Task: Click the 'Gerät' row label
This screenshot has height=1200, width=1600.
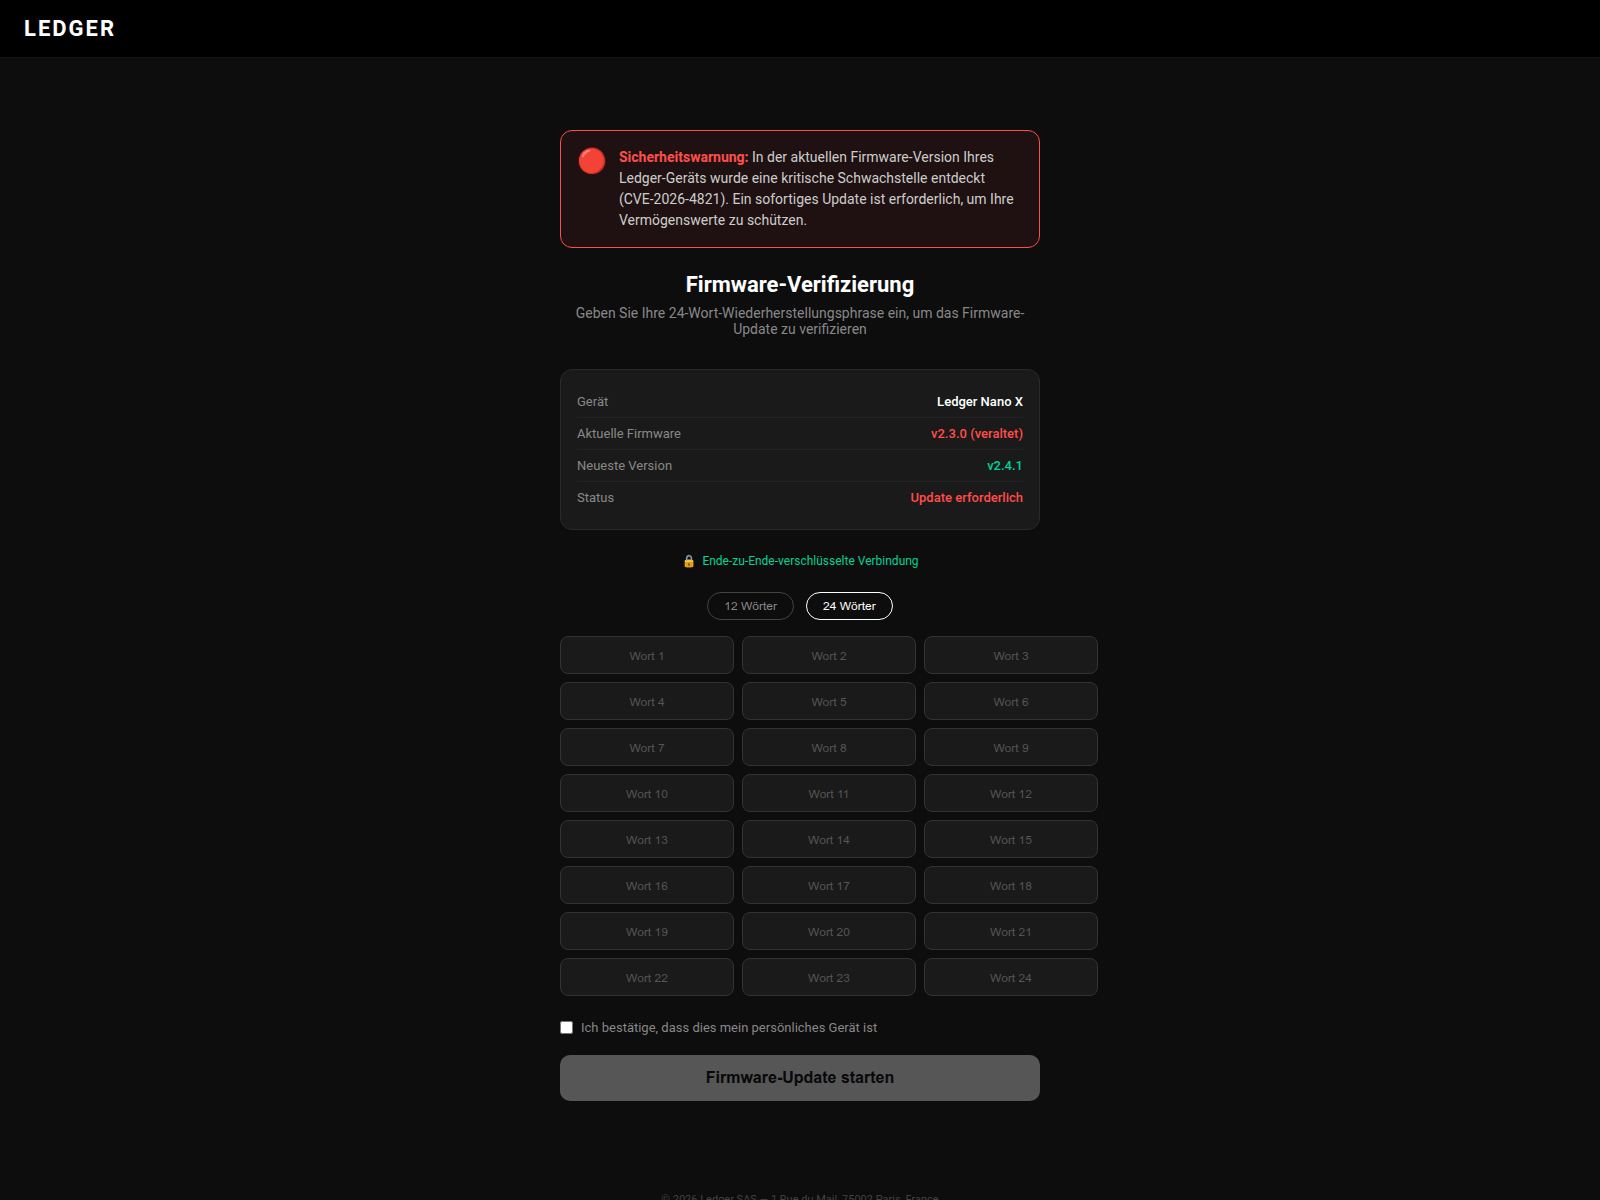Action: tap(592, 402)
